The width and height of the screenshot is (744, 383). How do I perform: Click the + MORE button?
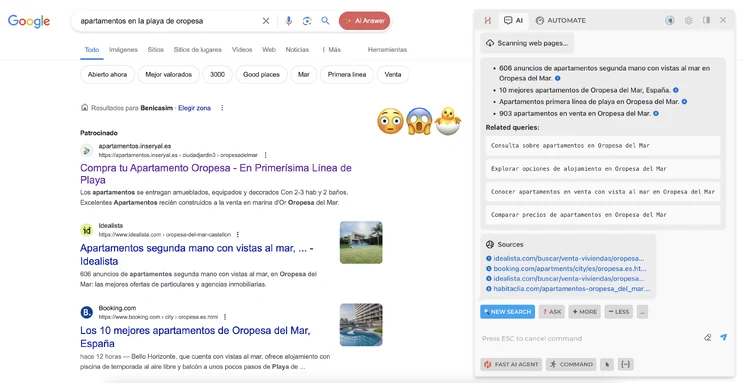click(585, 312)
